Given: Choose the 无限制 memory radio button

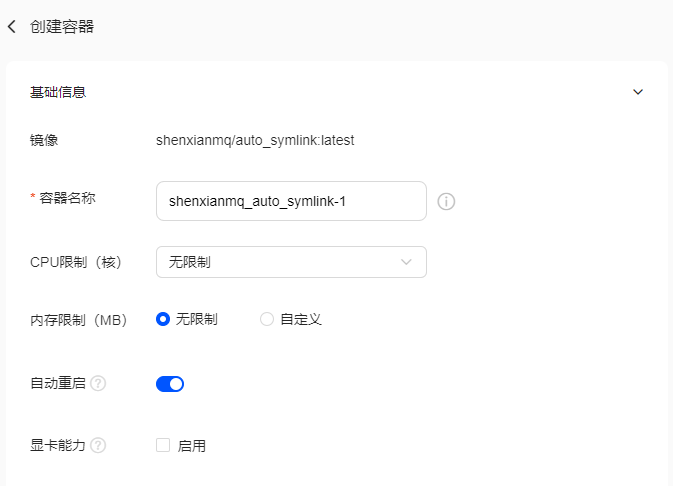Looking at the screenshot, I should pos(163,319).
